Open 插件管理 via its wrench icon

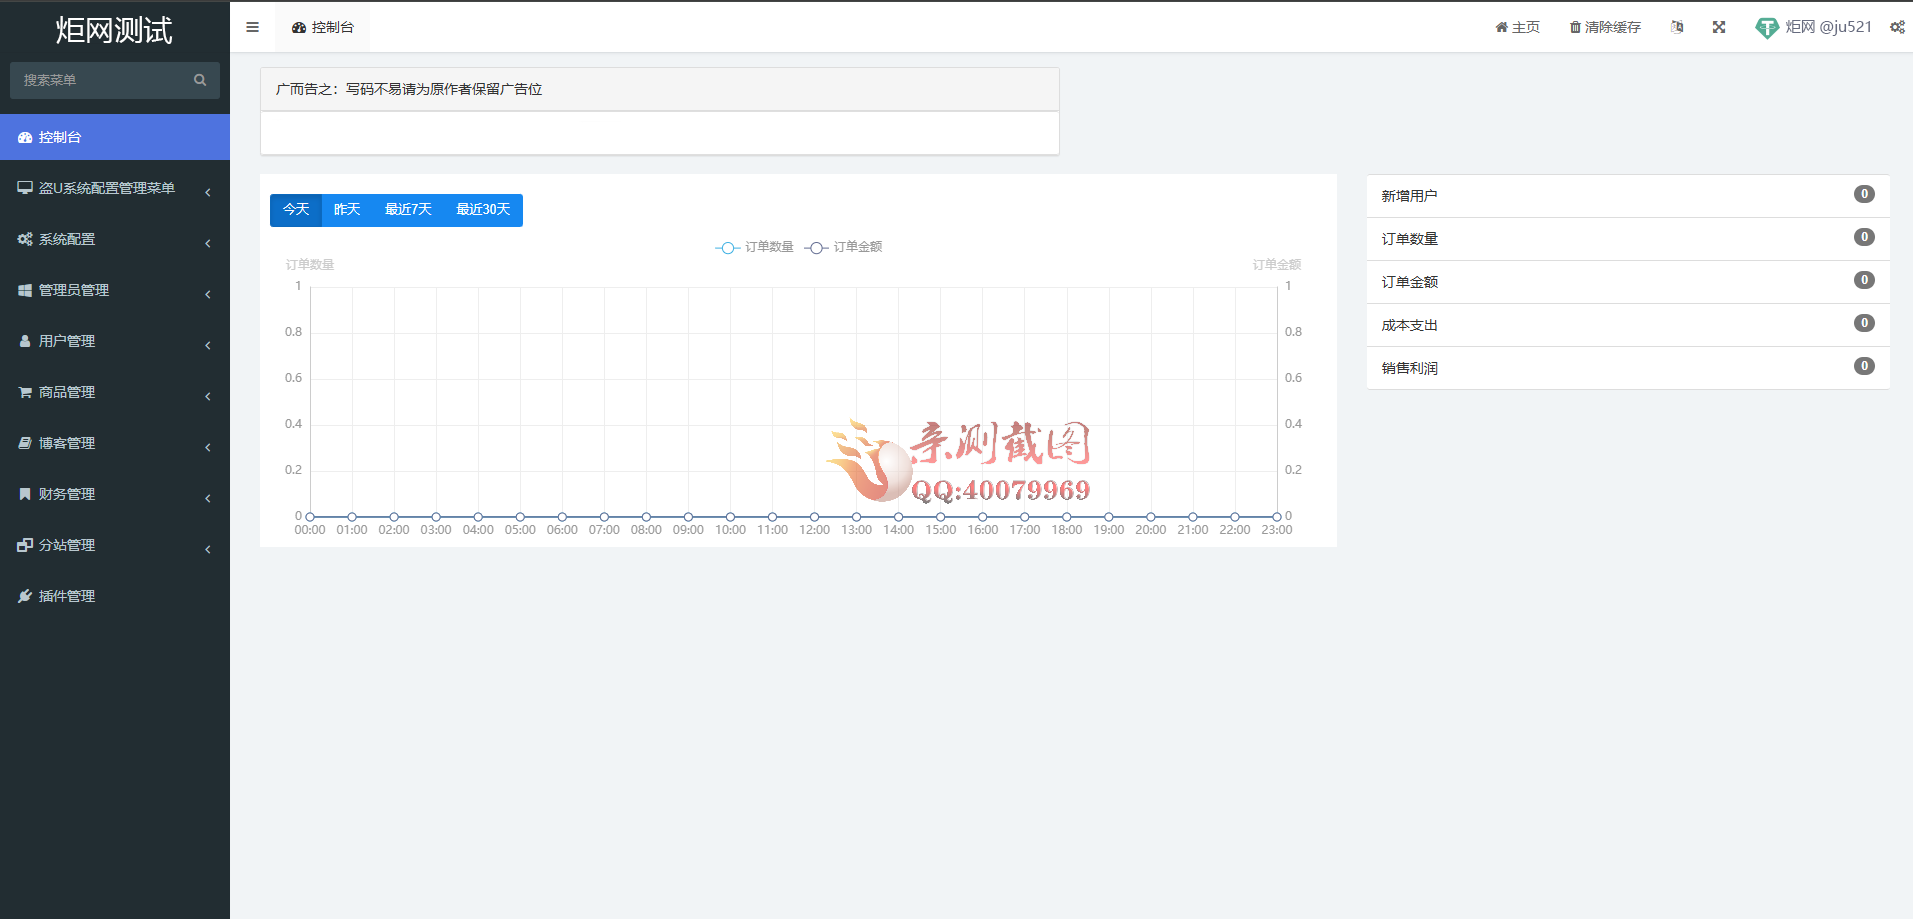(x=24, y=595)
